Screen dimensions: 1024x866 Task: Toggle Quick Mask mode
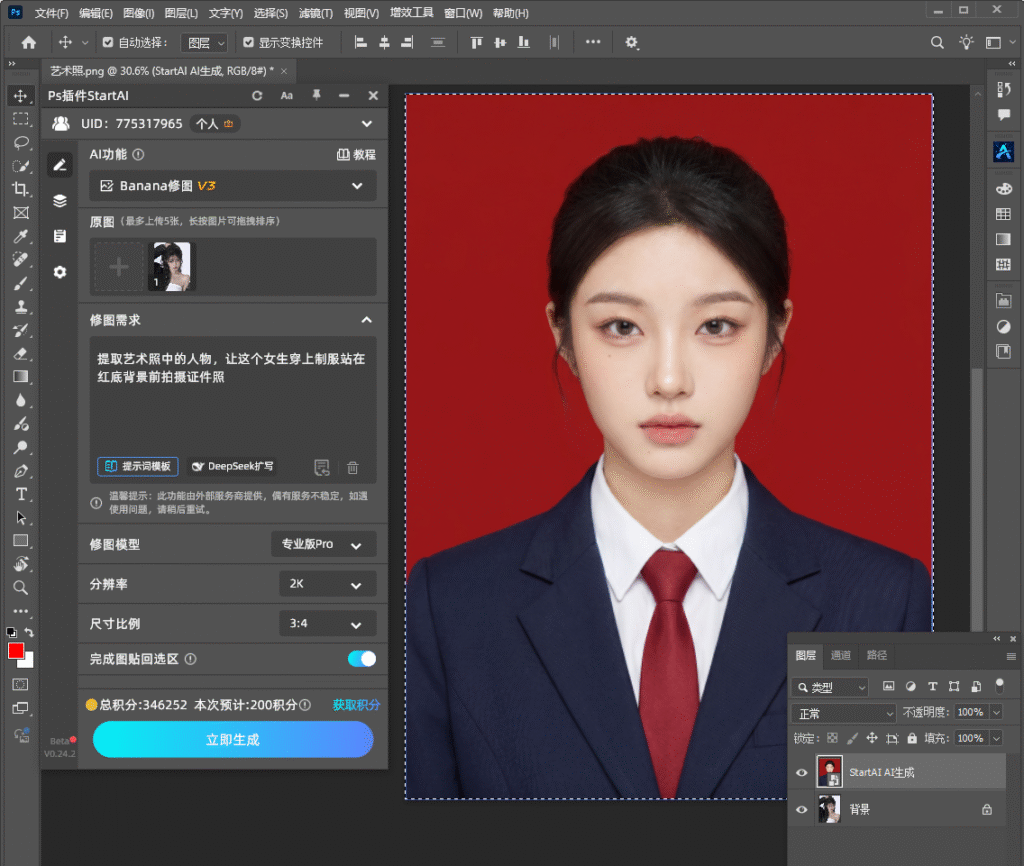pyautogui.click(x=20, y=684)
